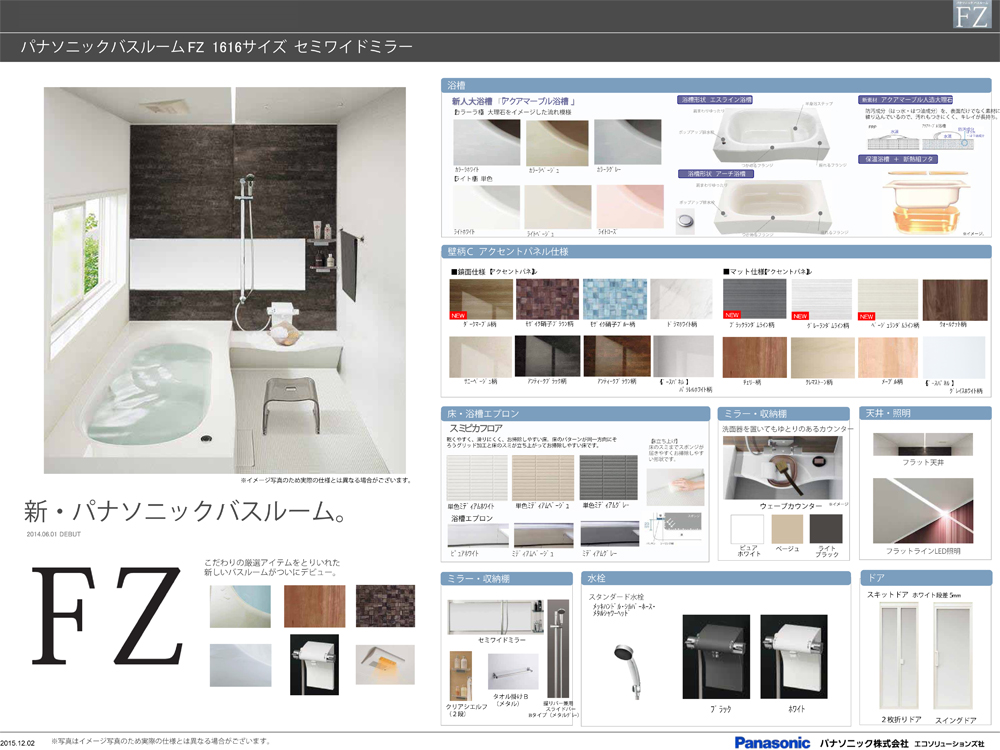Select the メープル柄 panel swatch

tap(888, 357)
